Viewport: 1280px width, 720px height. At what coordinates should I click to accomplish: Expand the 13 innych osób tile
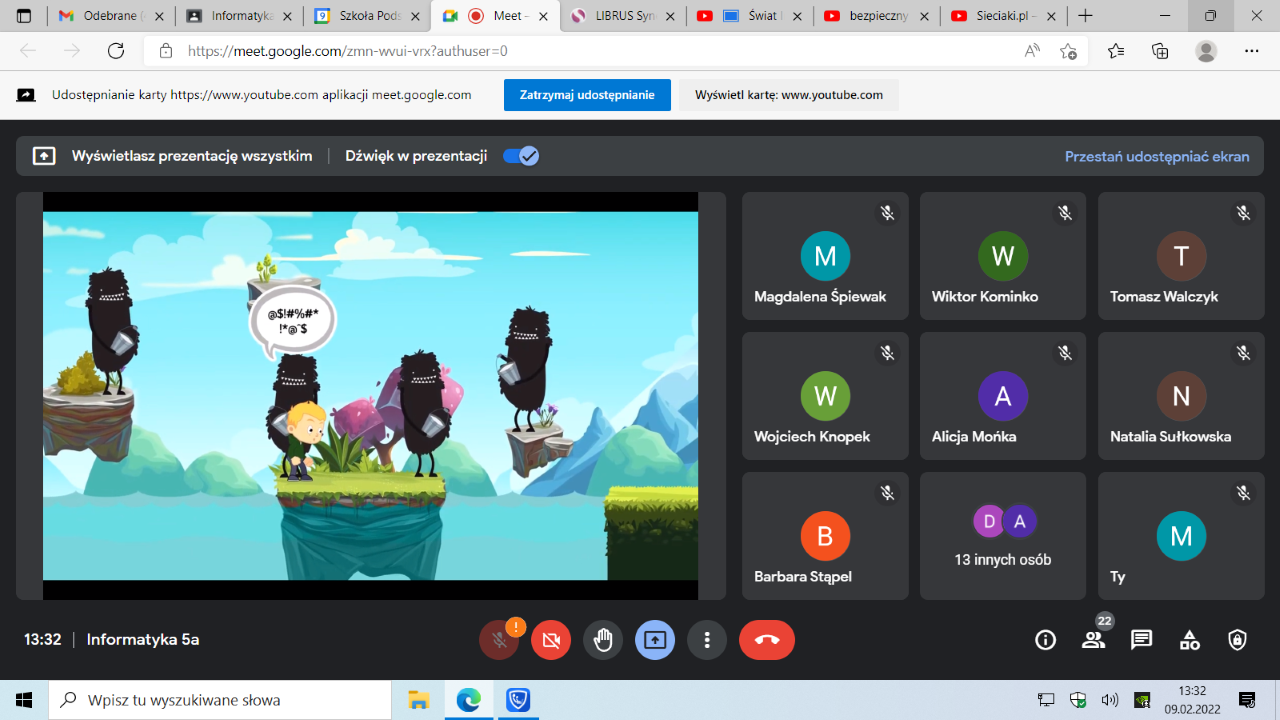(1003, 536)
